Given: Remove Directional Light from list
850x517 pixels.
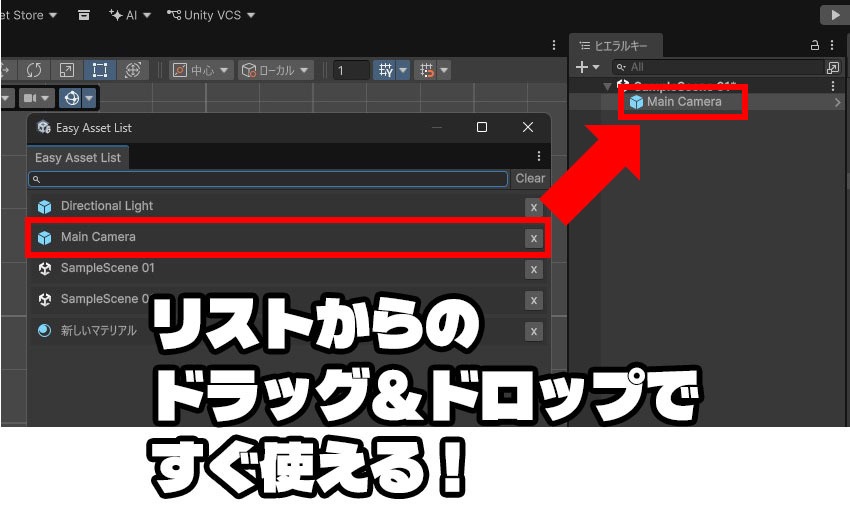Looking at the screenshot, I should [534, 208].
